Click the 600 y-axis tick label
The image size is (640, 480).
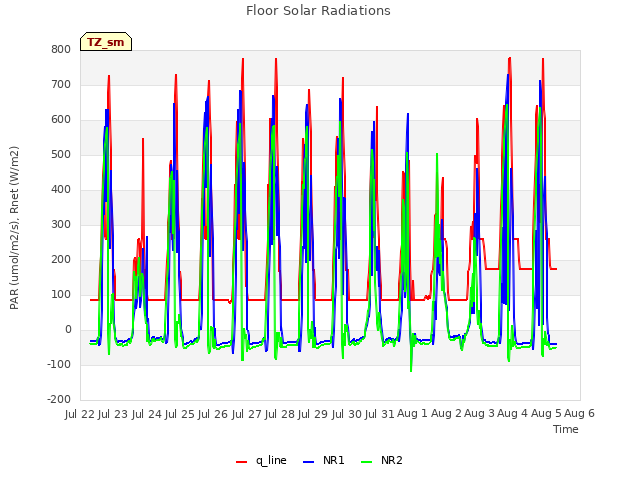pyautogui.click(x=61, y=120)
